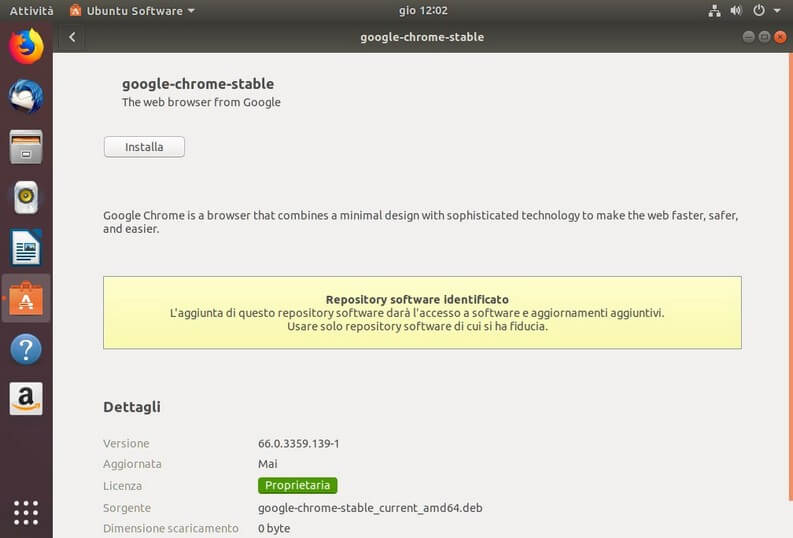Click the google-chrome-stable page heading
This screenshot has height=538, width=793.
click(x=198, y=84)
